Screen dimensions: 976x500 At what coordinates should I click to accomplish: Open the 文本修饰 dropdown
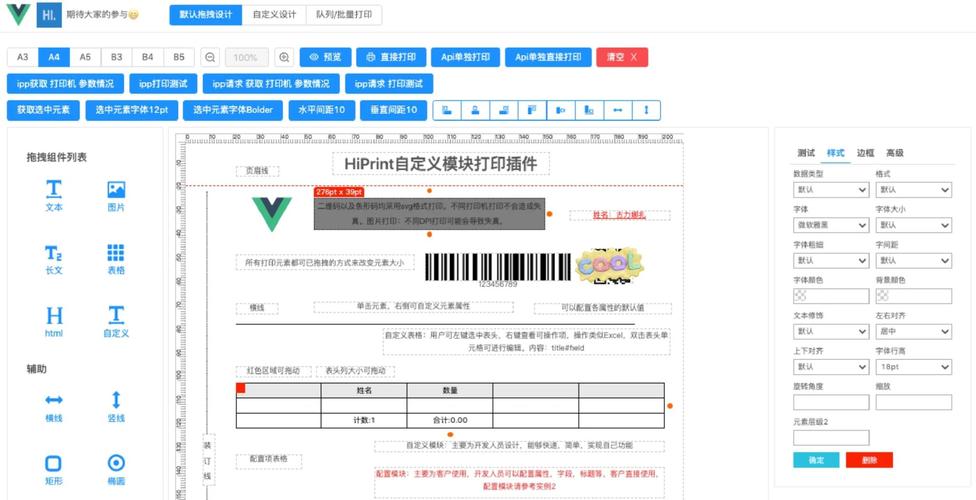(x=831, y=331)
